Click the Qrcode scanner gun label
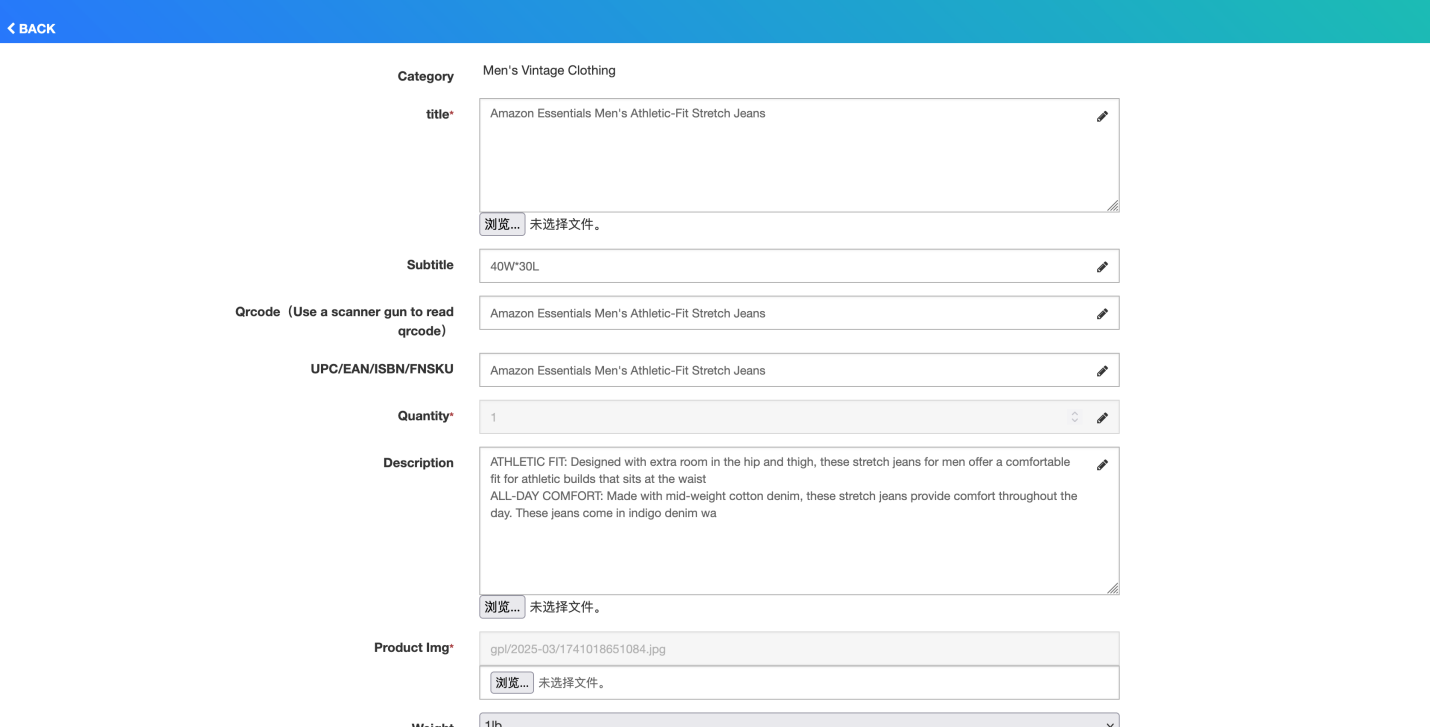The image size is (1430, 727). tap(344, 321)
